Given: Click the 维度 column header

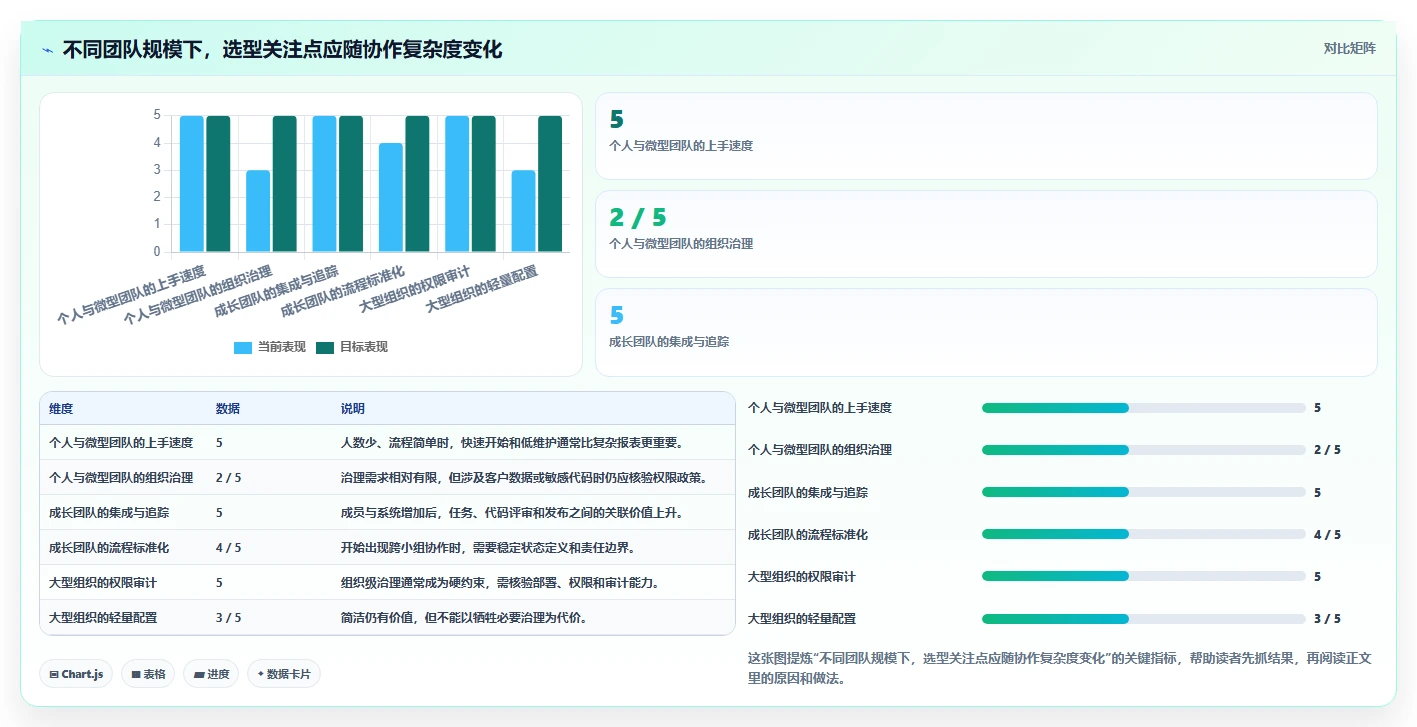Looking at the screenshot, I should pyautogui.click(x=61, y=409).
